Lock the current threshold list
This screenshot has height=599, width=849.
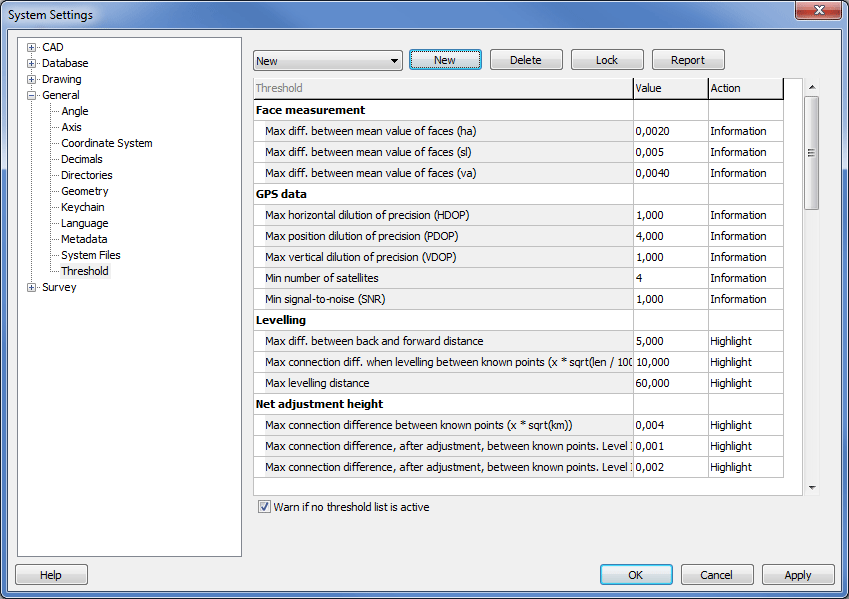tap(607, 60)
